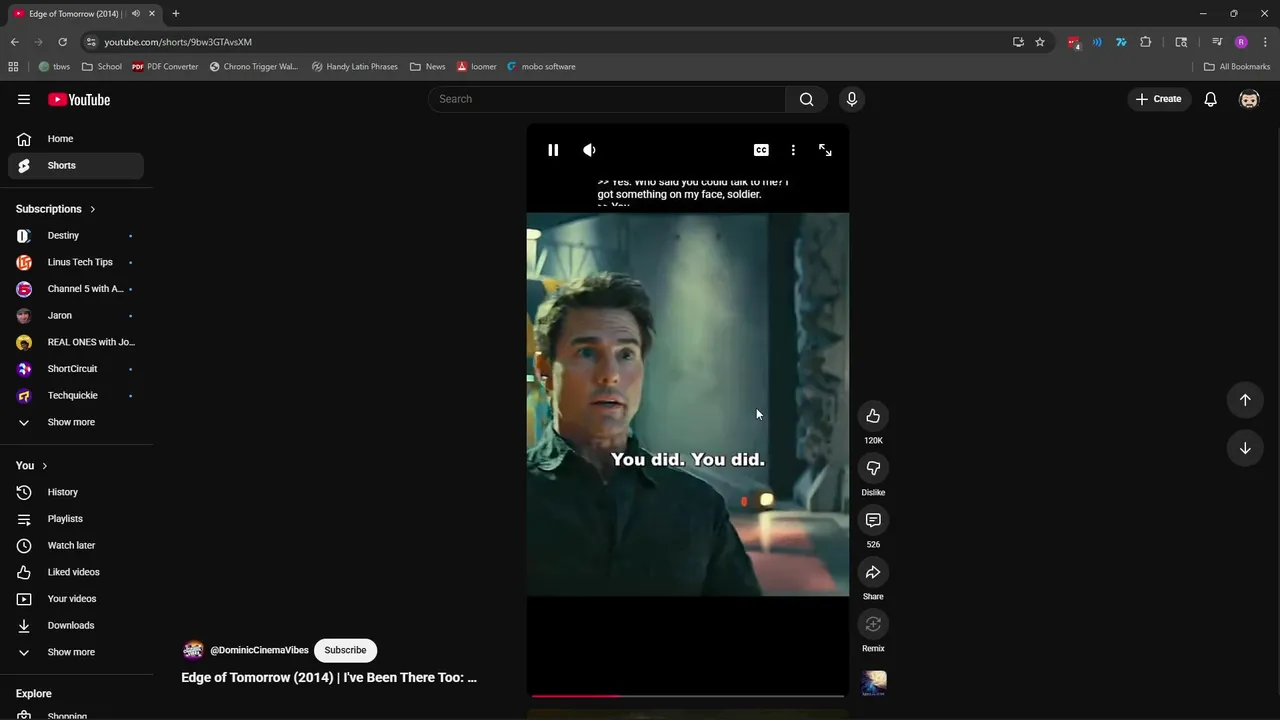
Task: Open Your videos in the sidebar
Action: tap(76, 599)
